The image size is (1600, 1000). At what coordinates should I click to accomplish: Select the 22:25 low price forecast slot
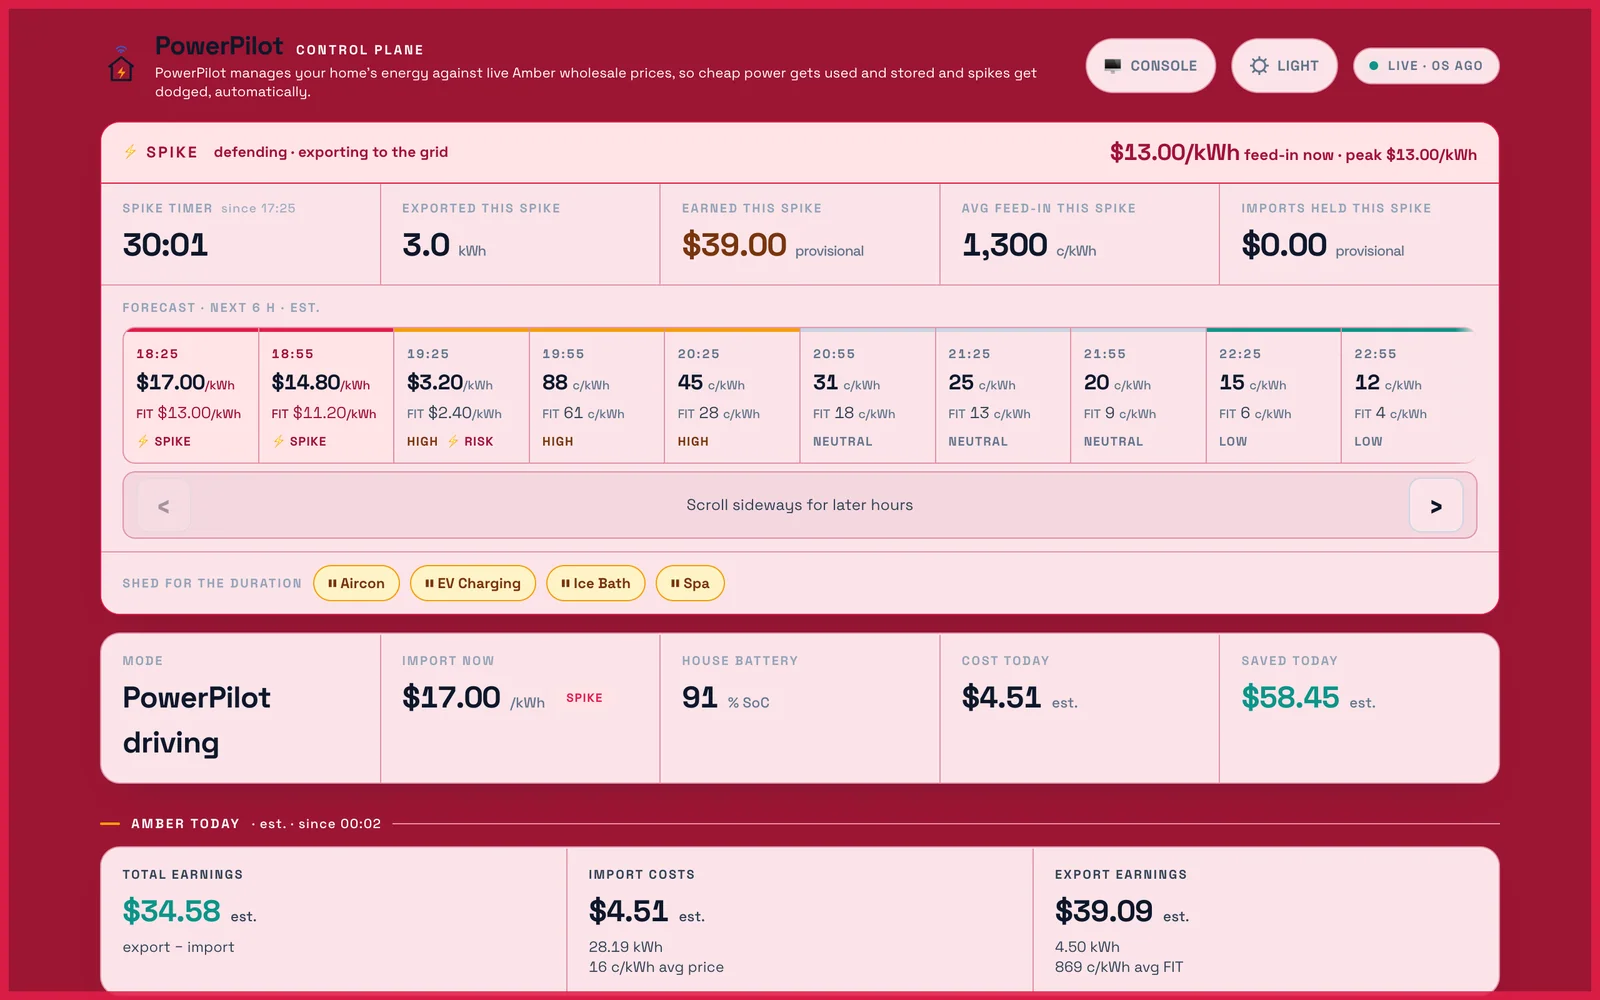[x=1273, y=396]
